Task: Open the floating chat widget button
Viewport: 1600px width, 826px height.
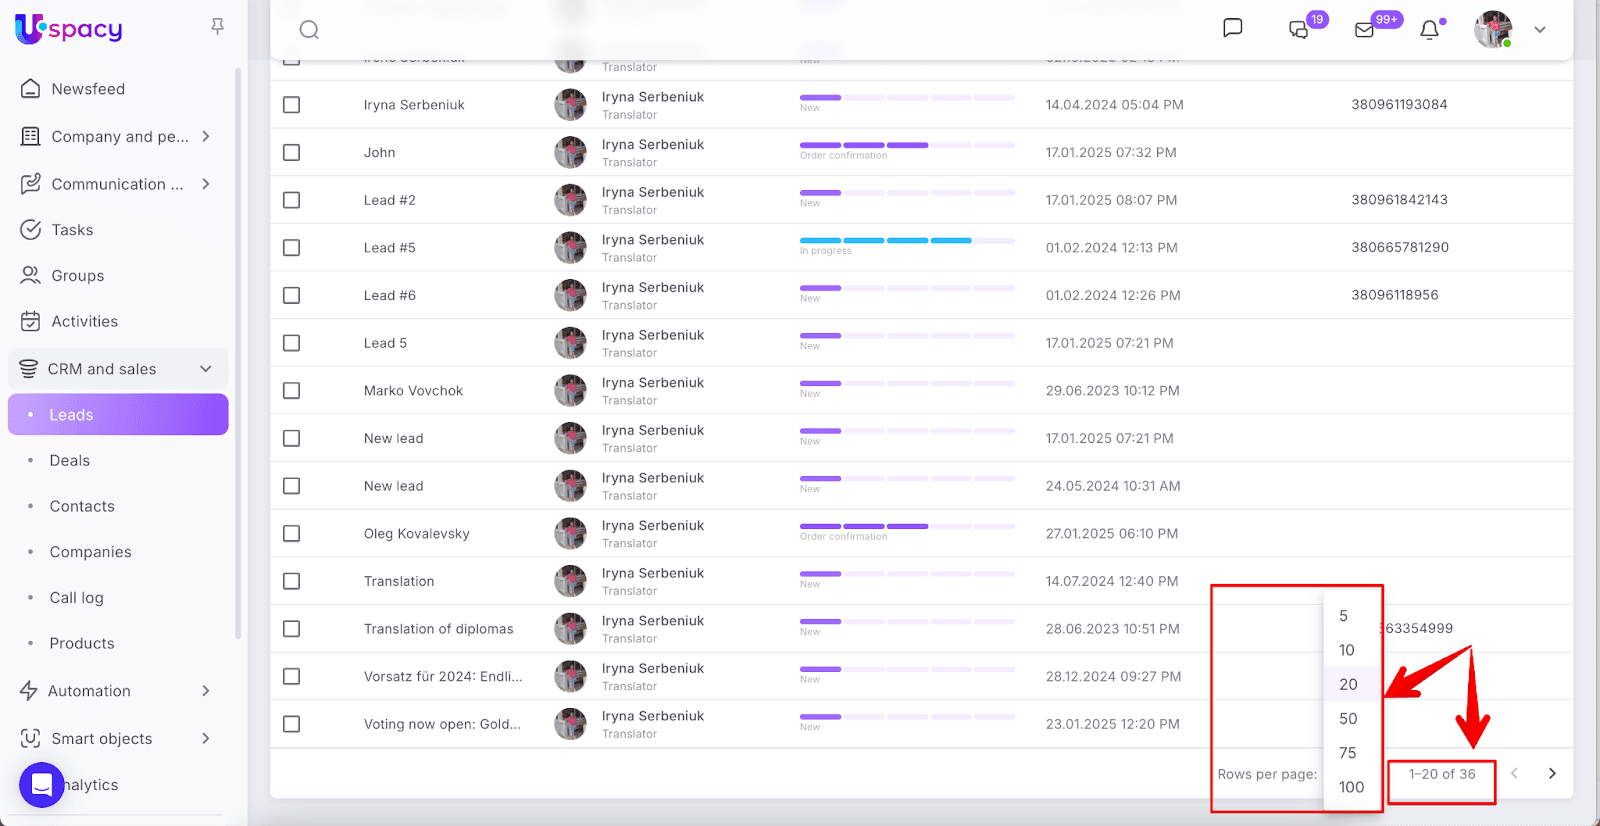Action: (x=42, y=784)
